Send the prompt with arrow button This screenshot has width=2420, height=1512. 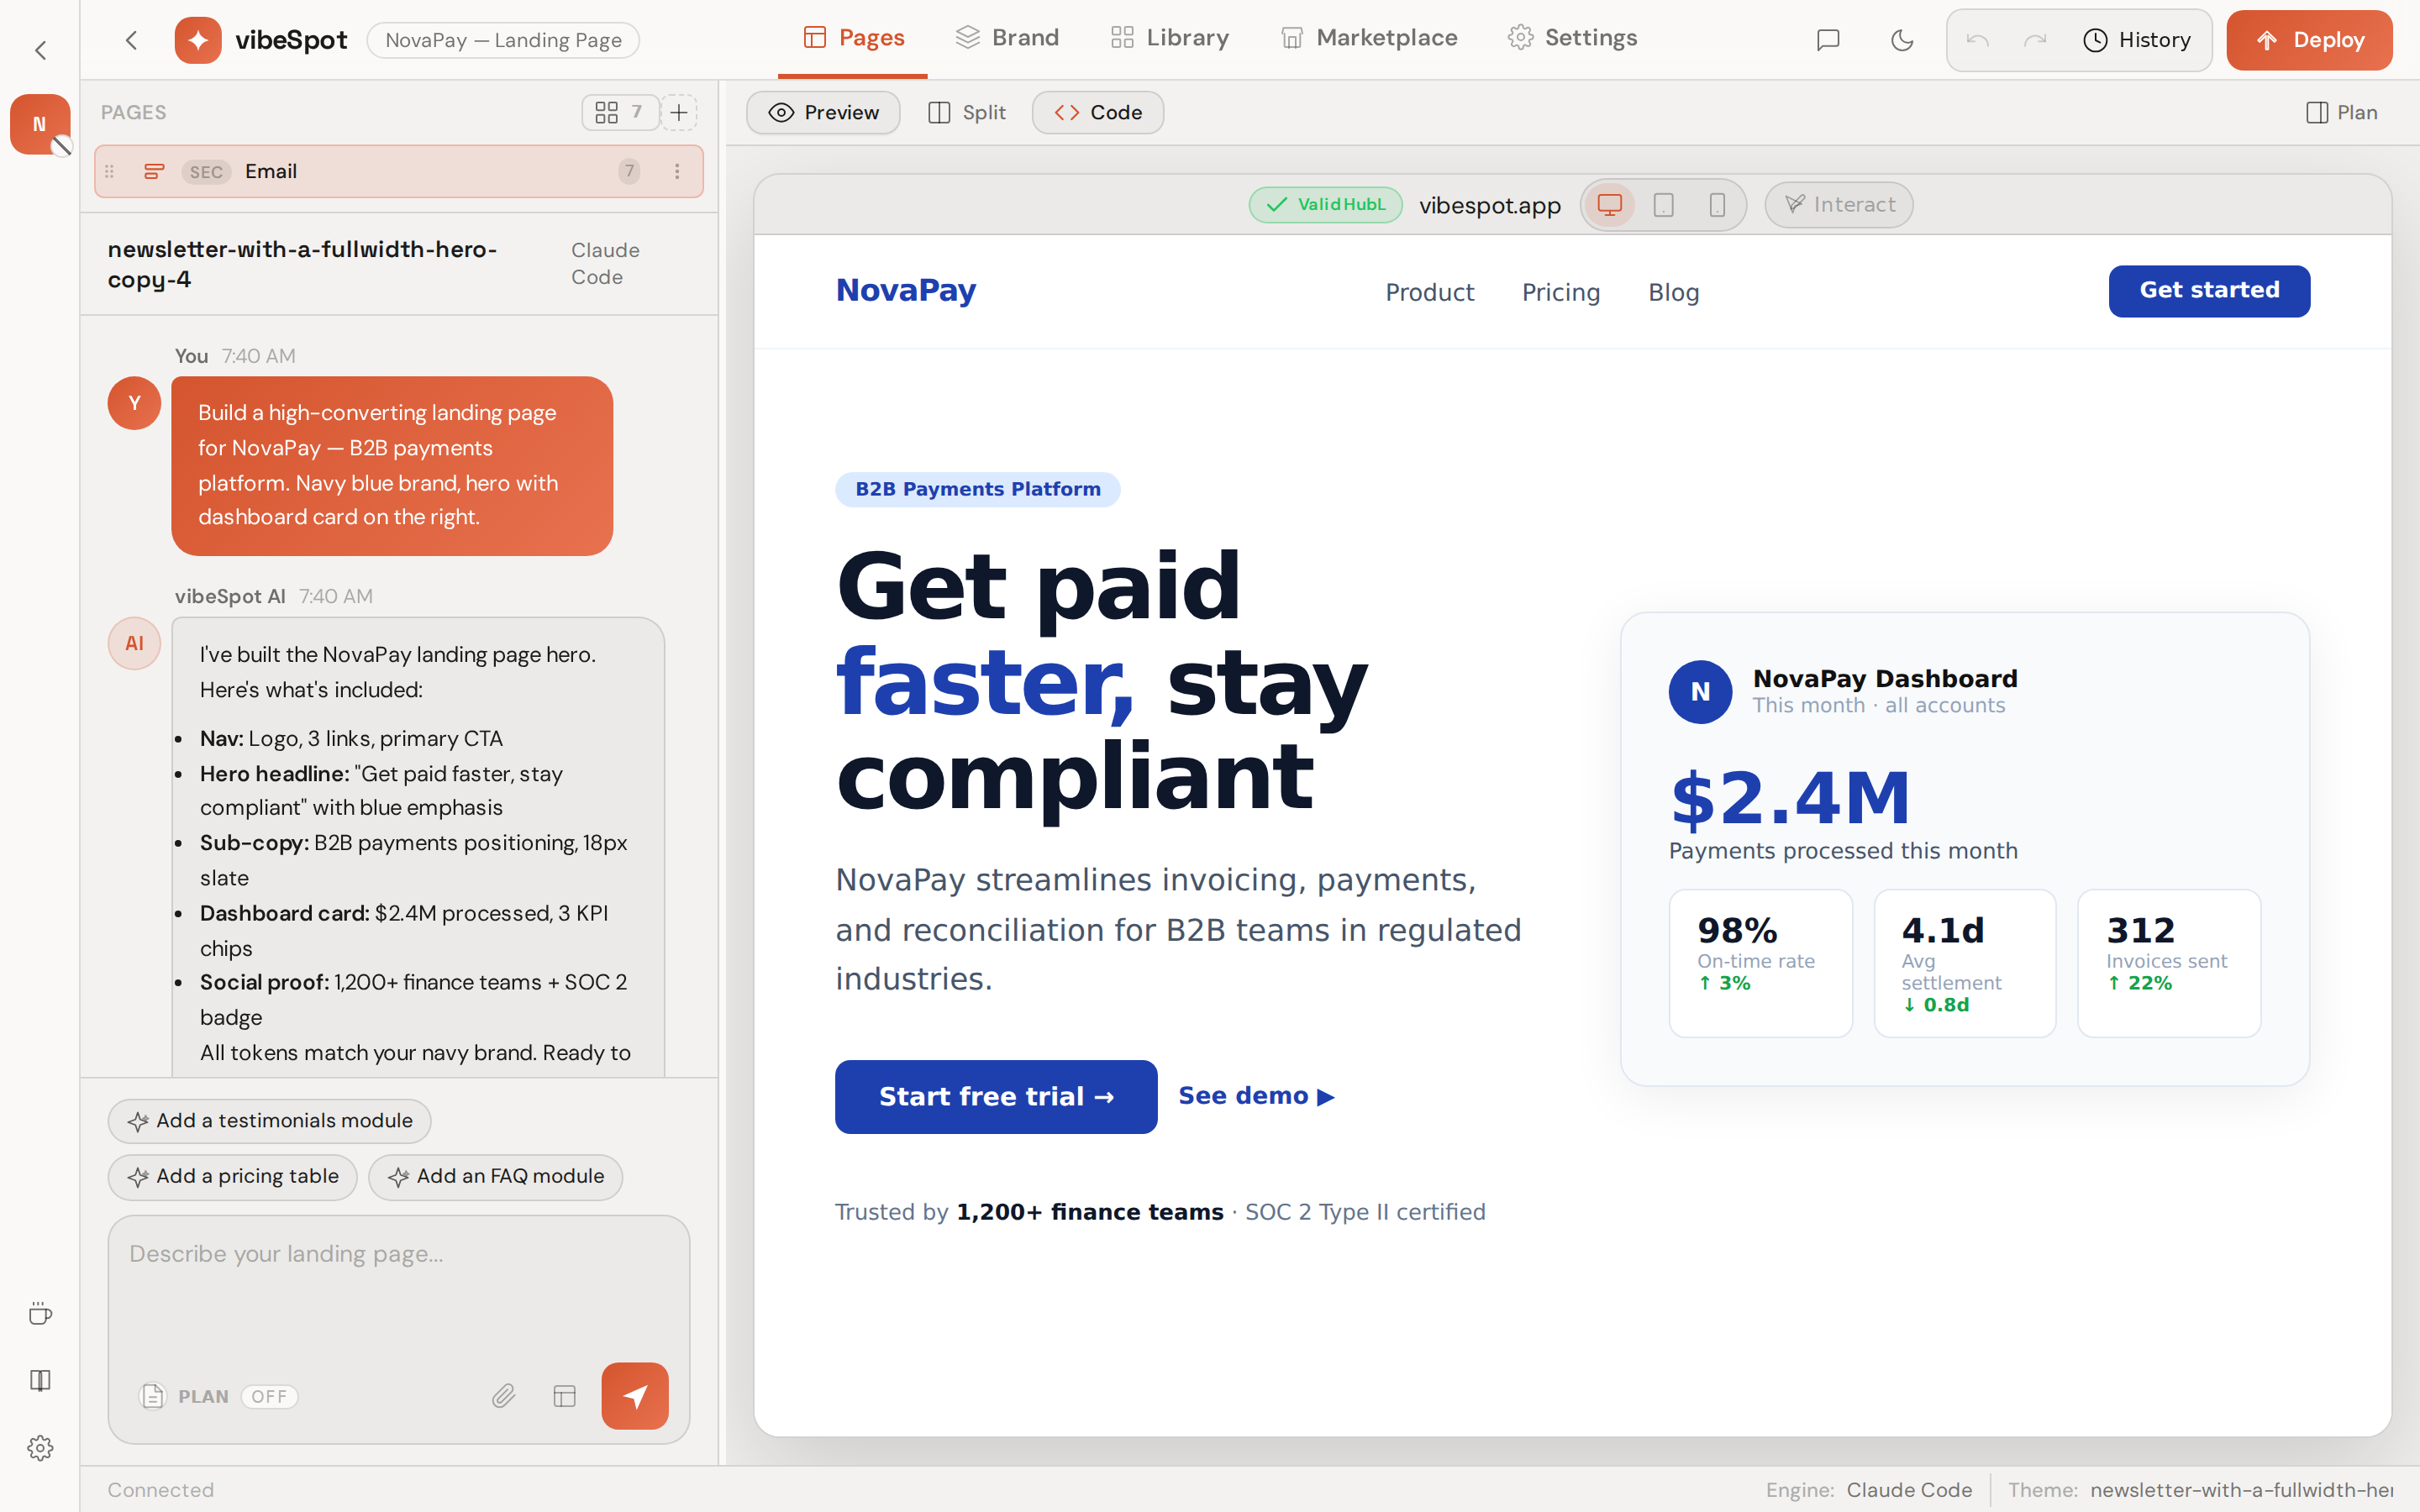(x=635, y=1395)
